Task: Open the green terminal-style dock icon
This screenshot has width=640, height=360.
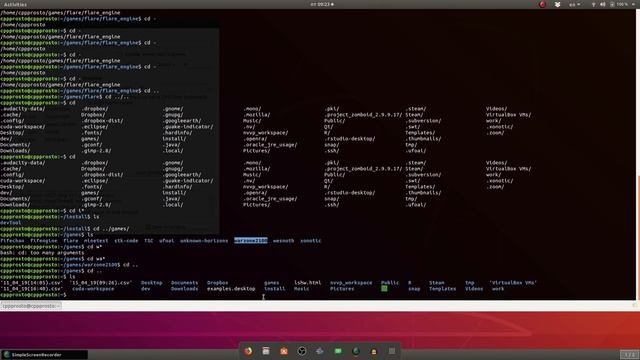Action: [x=338, y=351]
